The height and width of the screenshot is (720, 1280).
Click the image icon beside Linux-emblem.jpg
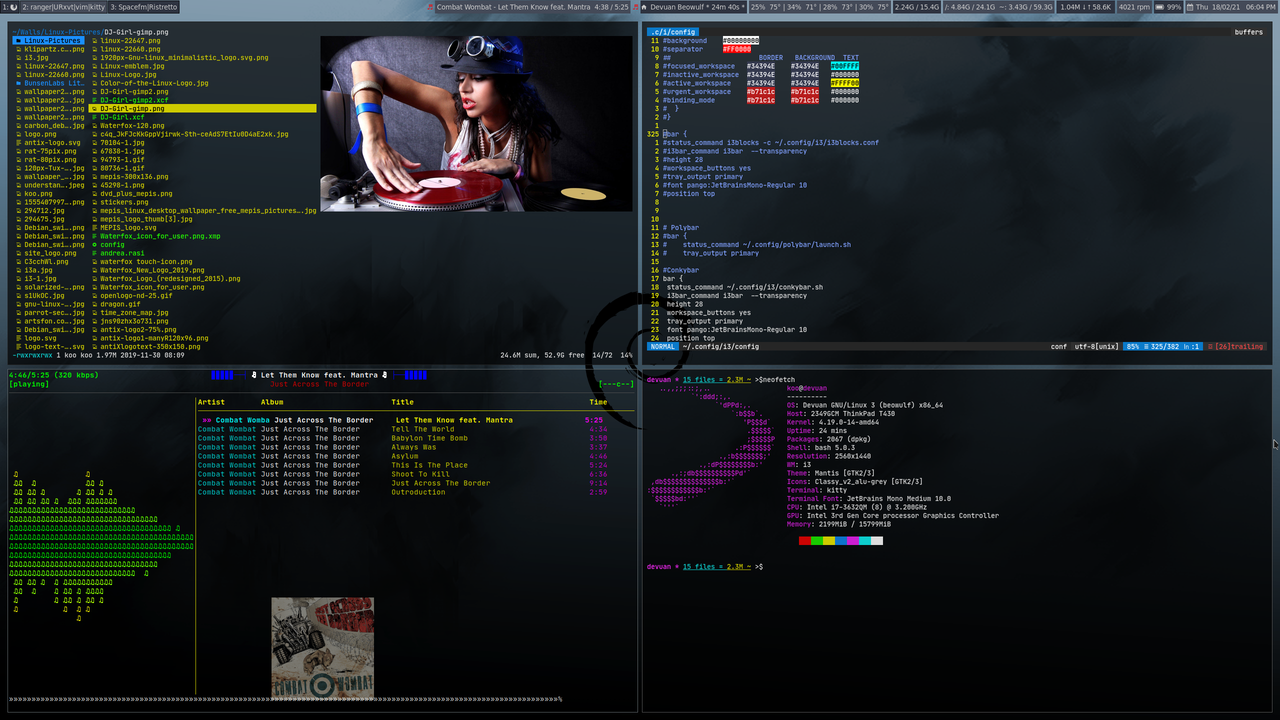pos(94,66)
